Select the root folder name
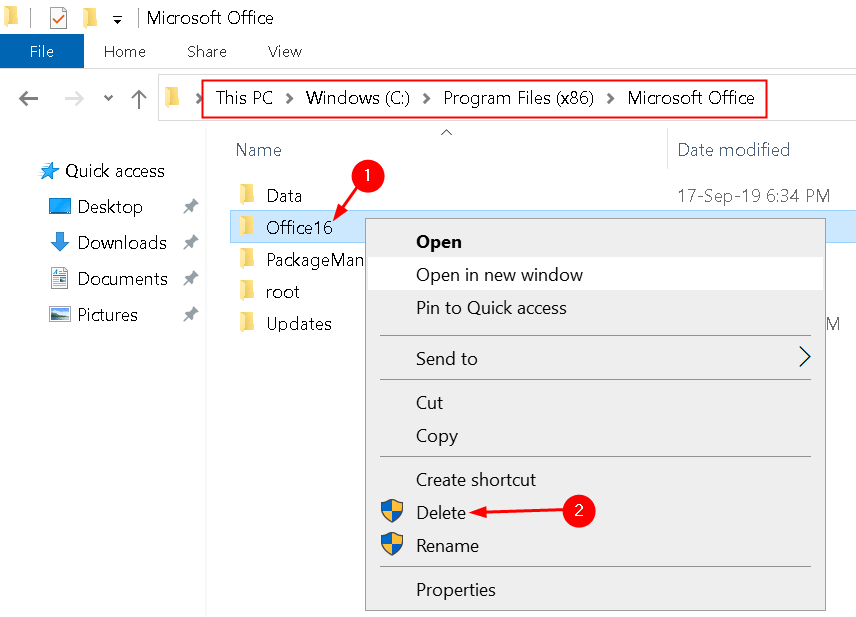The height and width of the screenshot is (617, 856). click(x=282, y=293)
